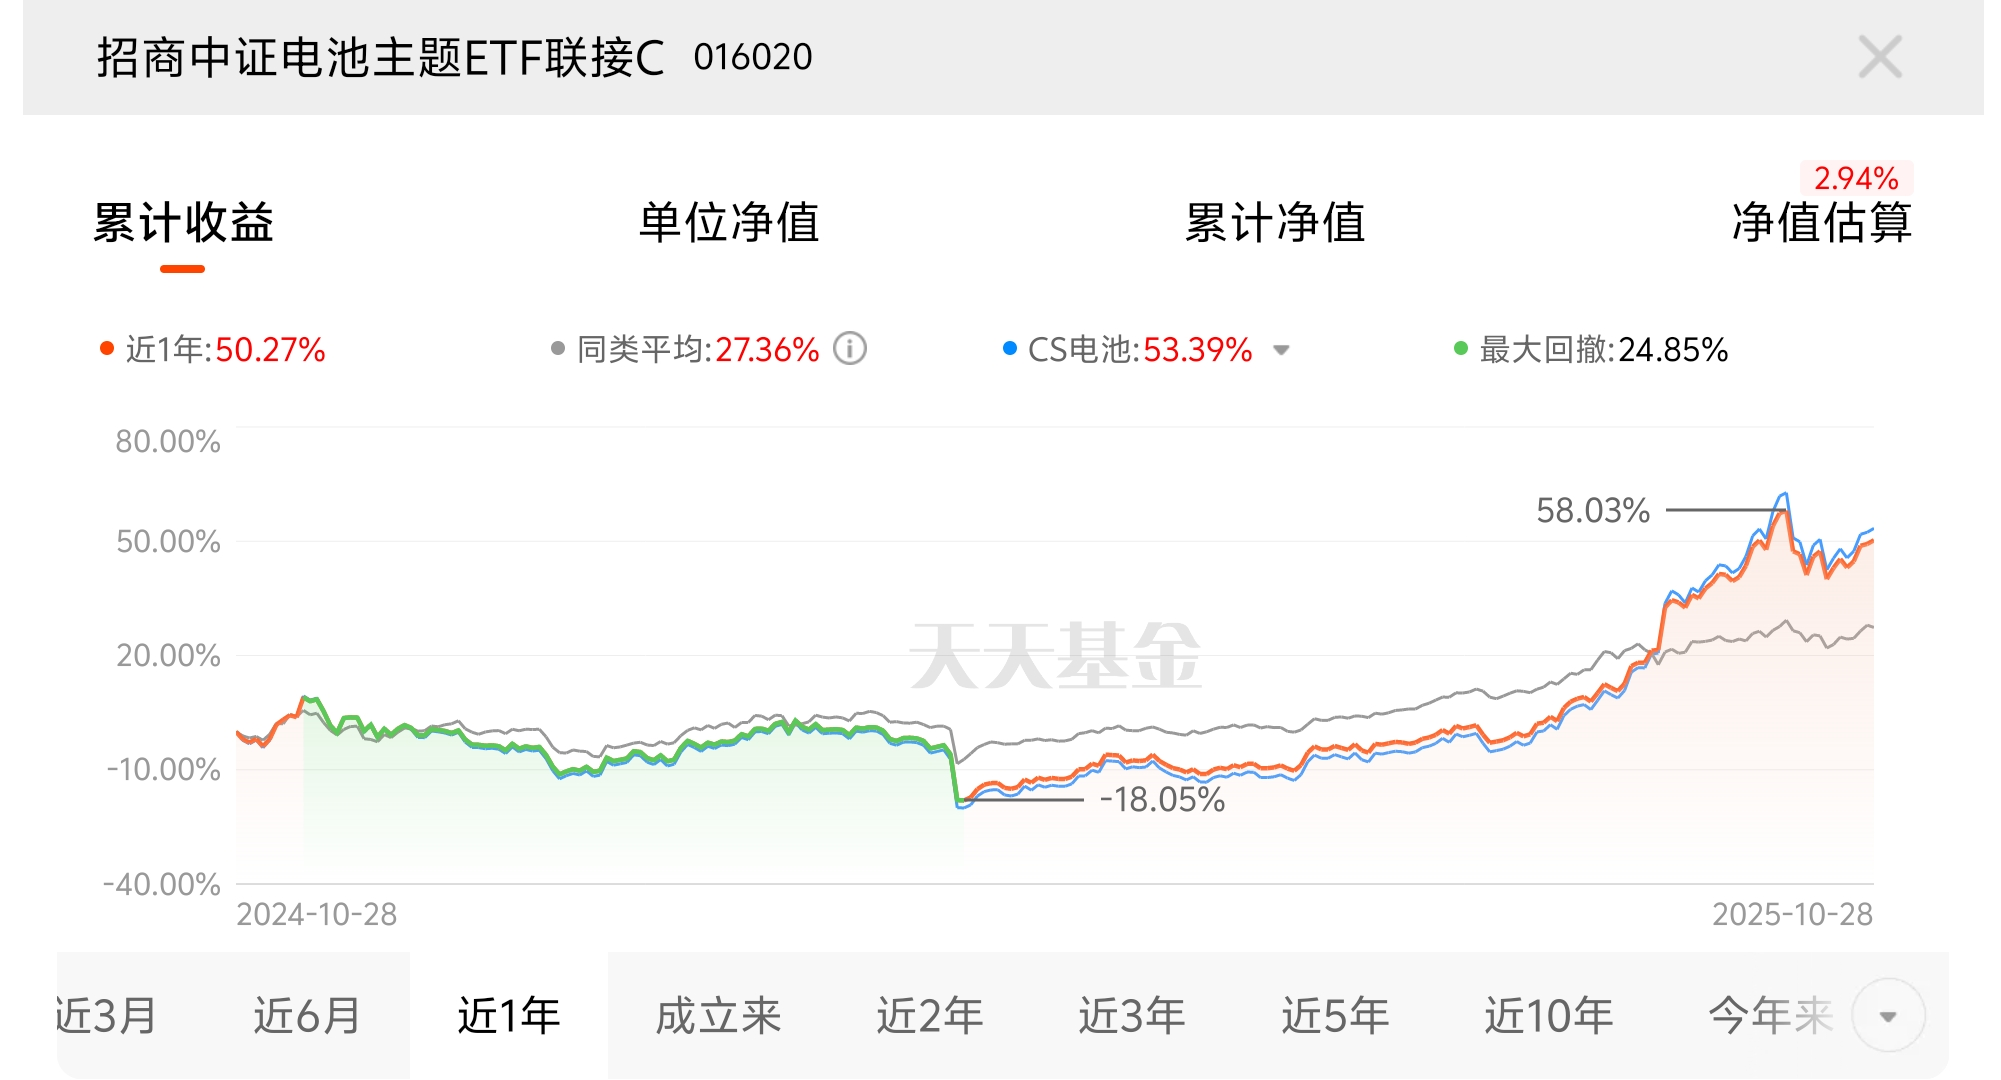Select the 近6月 time range
The image size is (2001, 1080).
[307, 1016]
